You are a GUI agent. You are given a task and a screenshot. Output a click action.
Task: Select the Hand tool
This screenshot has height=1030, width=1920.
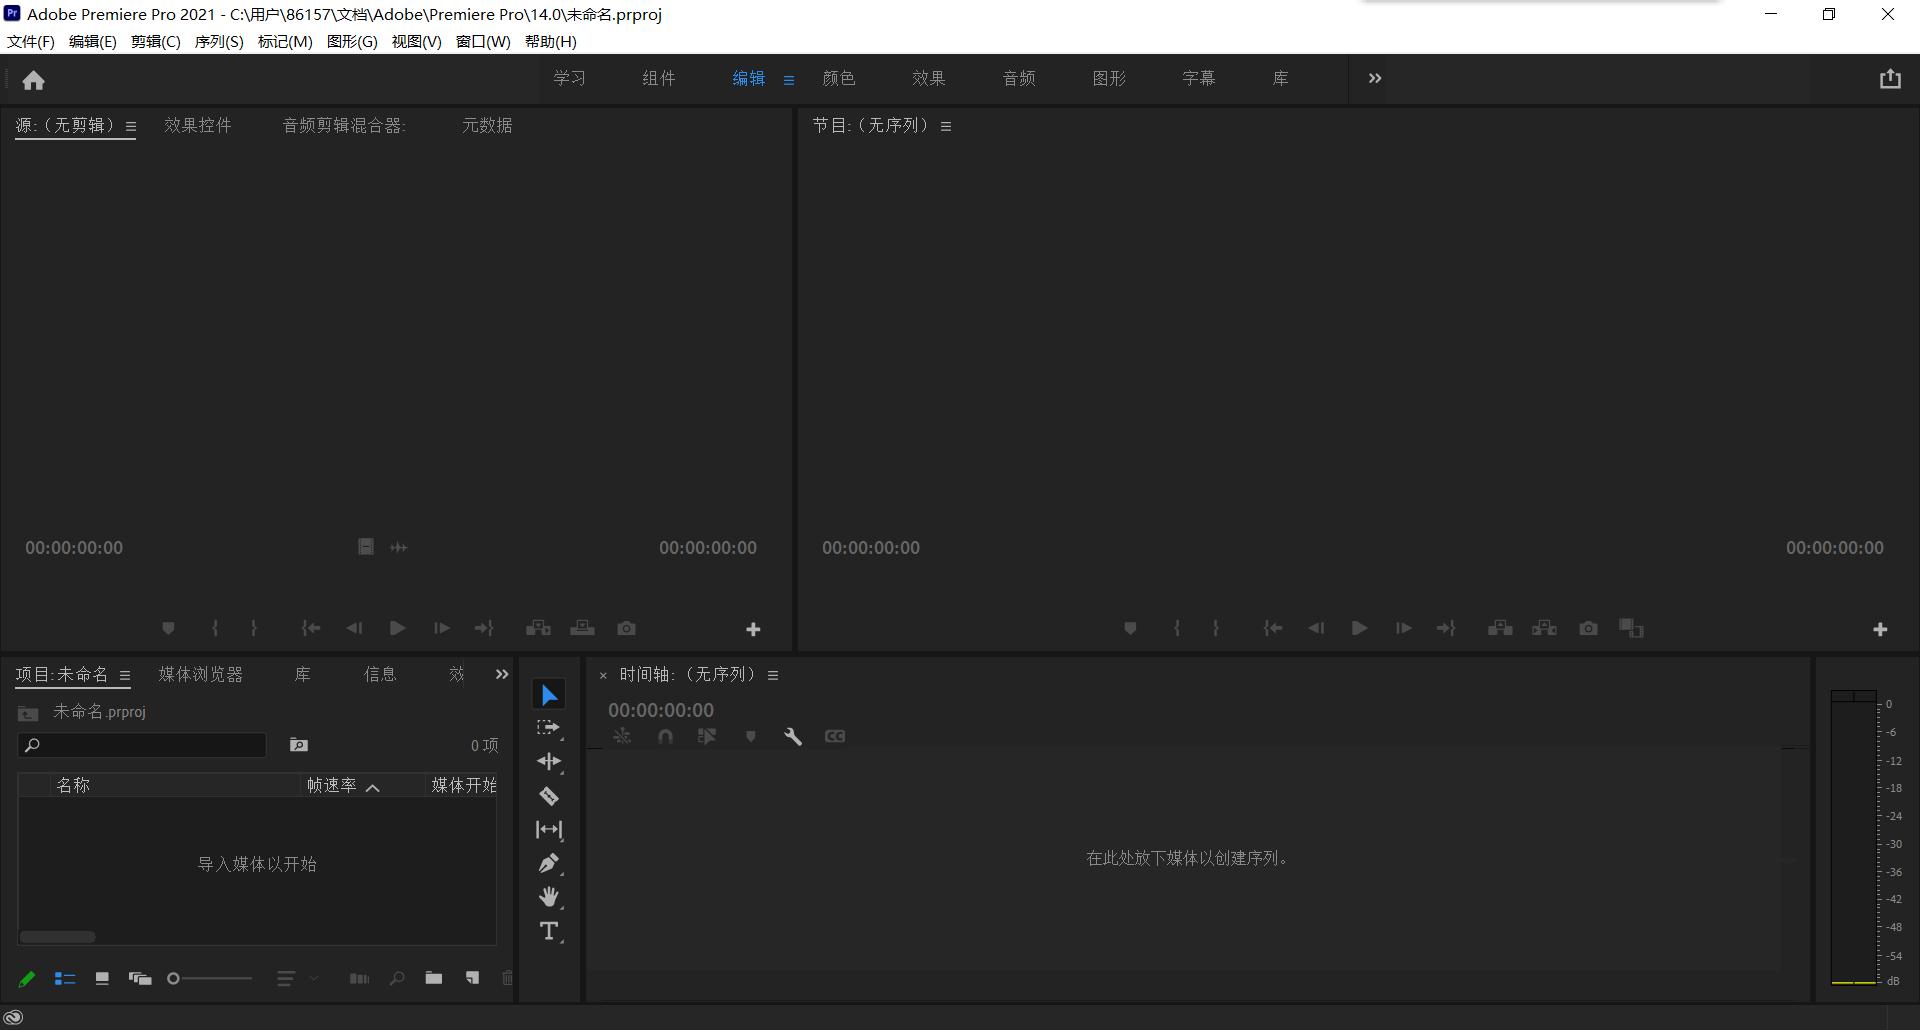tap(548, 896)
